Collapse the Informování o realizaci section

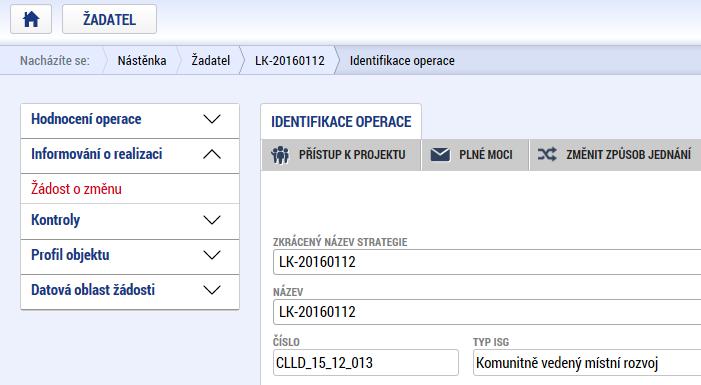212,154
